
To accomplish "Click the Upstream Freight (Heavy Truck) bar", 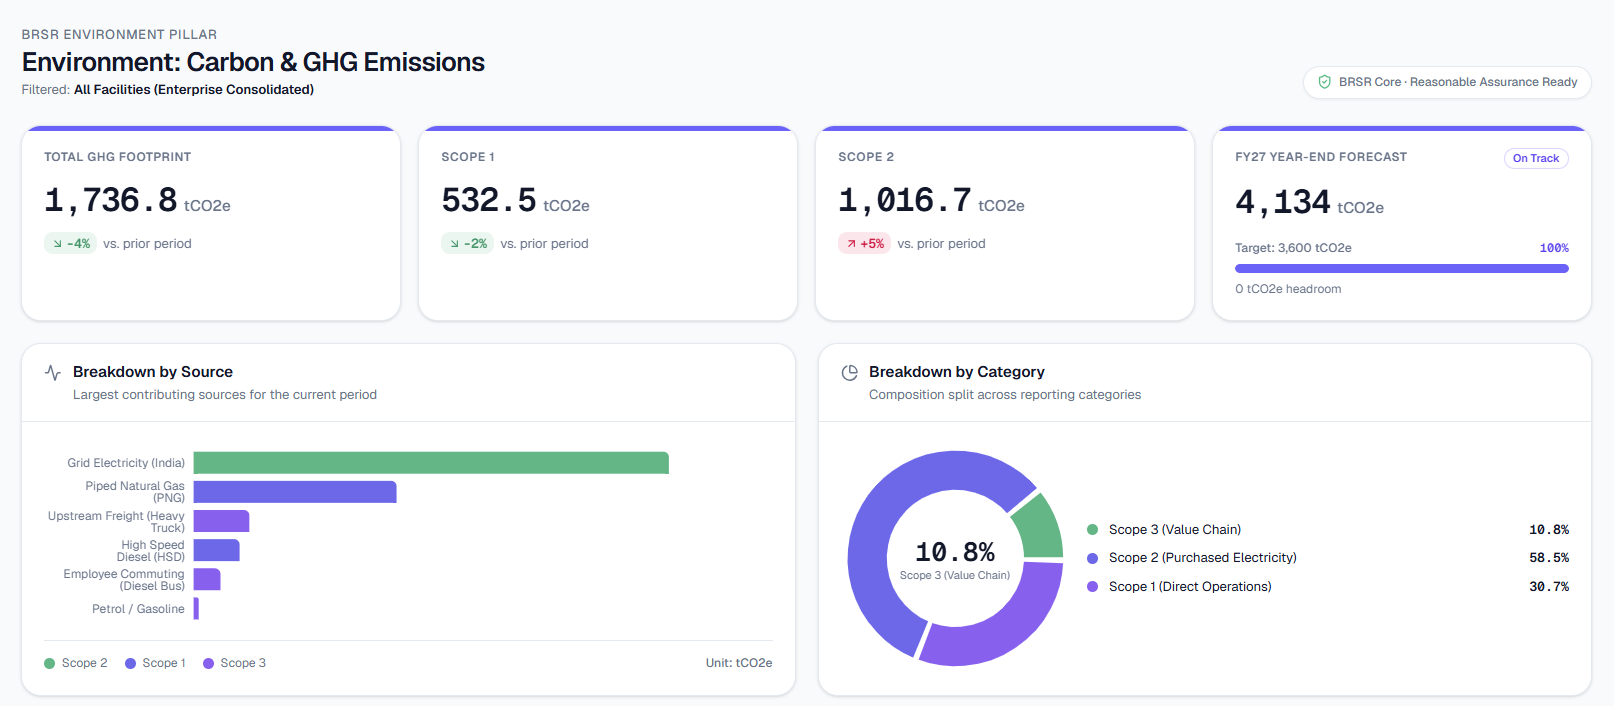I will (221, 521).
